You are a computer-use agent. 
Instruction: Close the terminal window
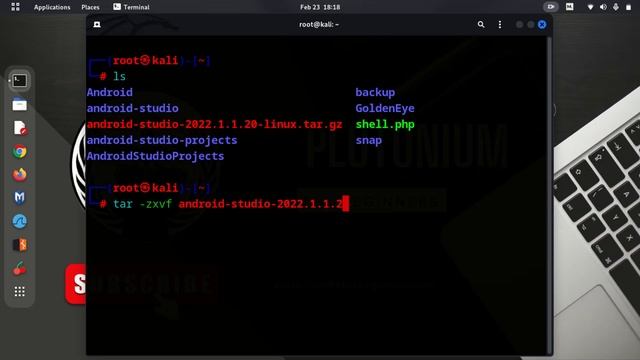(542, 24)
